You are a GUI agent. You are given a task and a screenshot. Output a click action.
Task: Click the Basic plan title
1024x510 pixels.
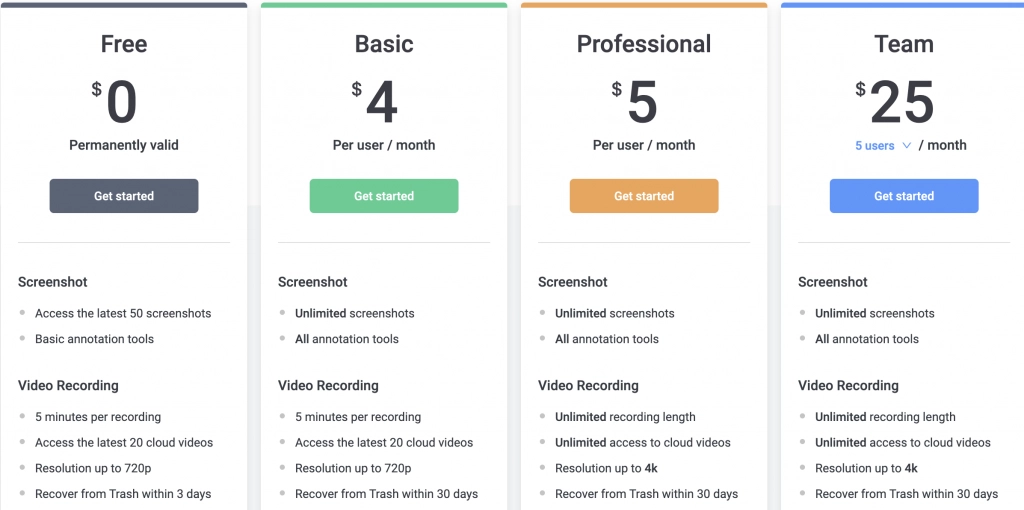pos(384,44)
